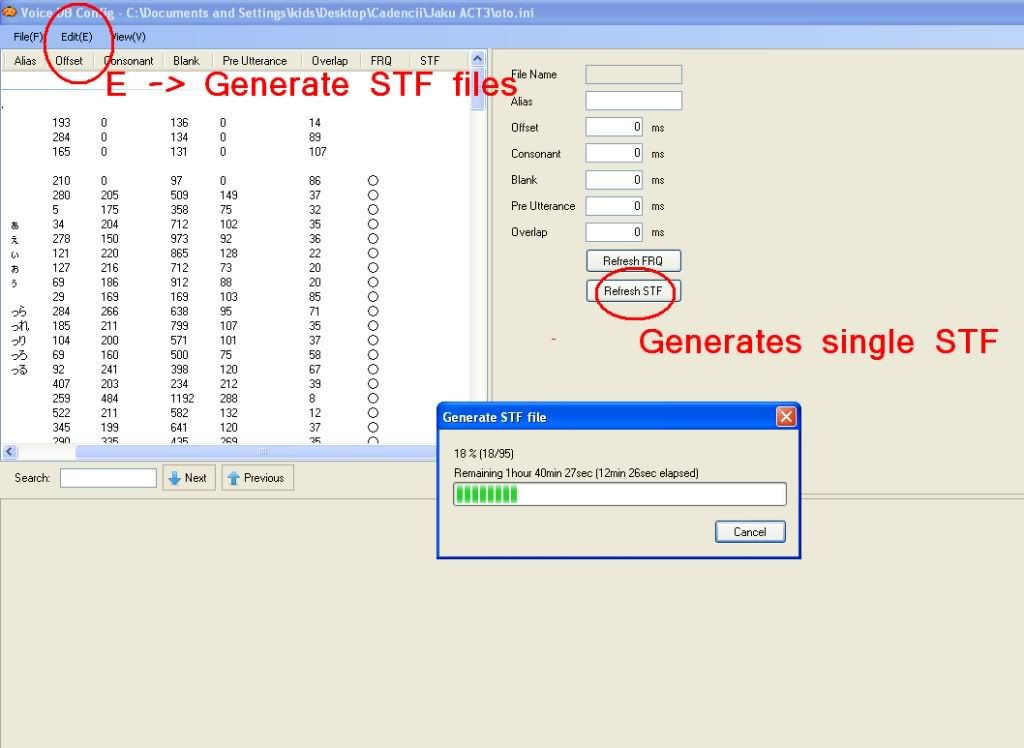Click the Search text field
This screenshot has height=748, width=1024.
click(x=108, y=478)
